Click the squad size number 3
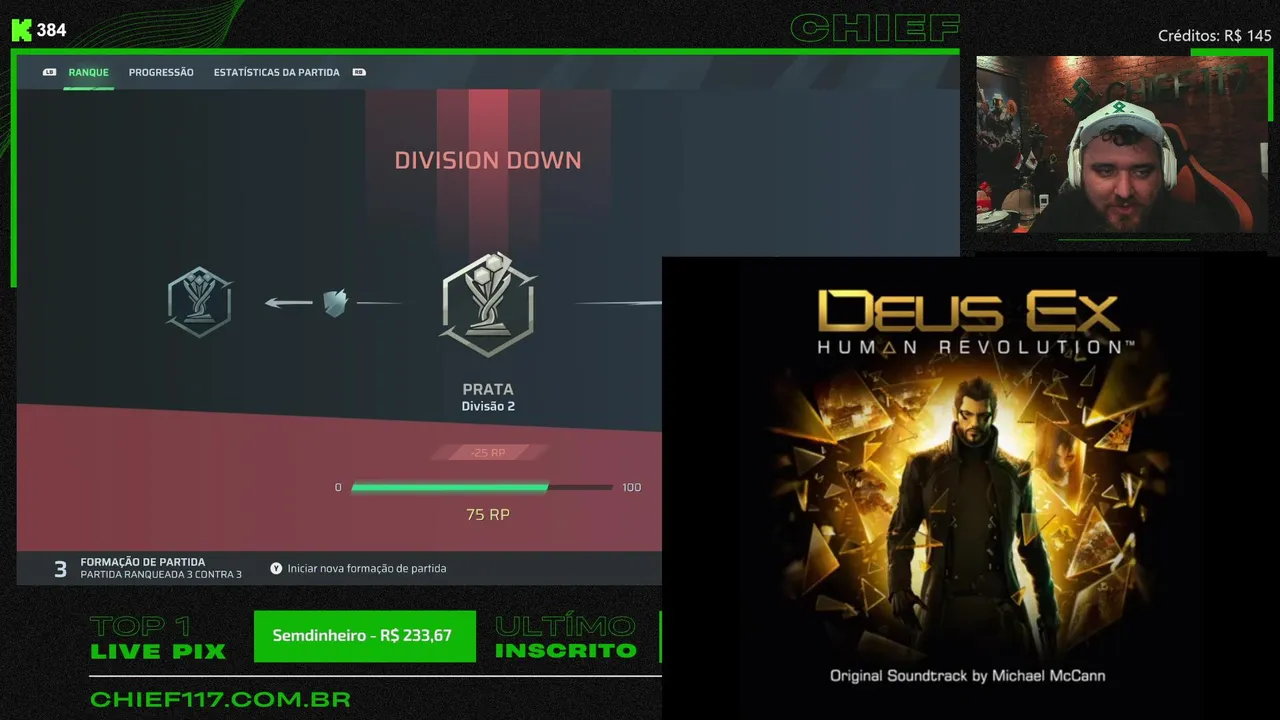This screenshot has width=1280, height=720. [60, 569]
